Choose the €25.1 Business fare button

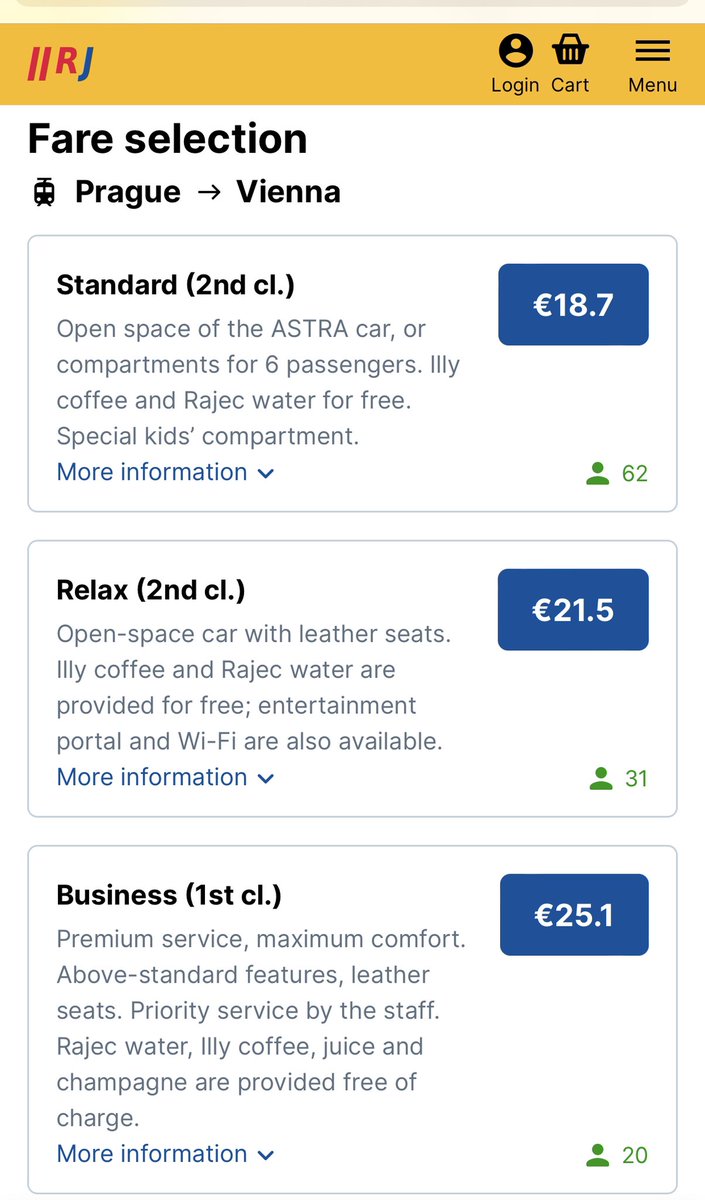click(x=574, y=915)
